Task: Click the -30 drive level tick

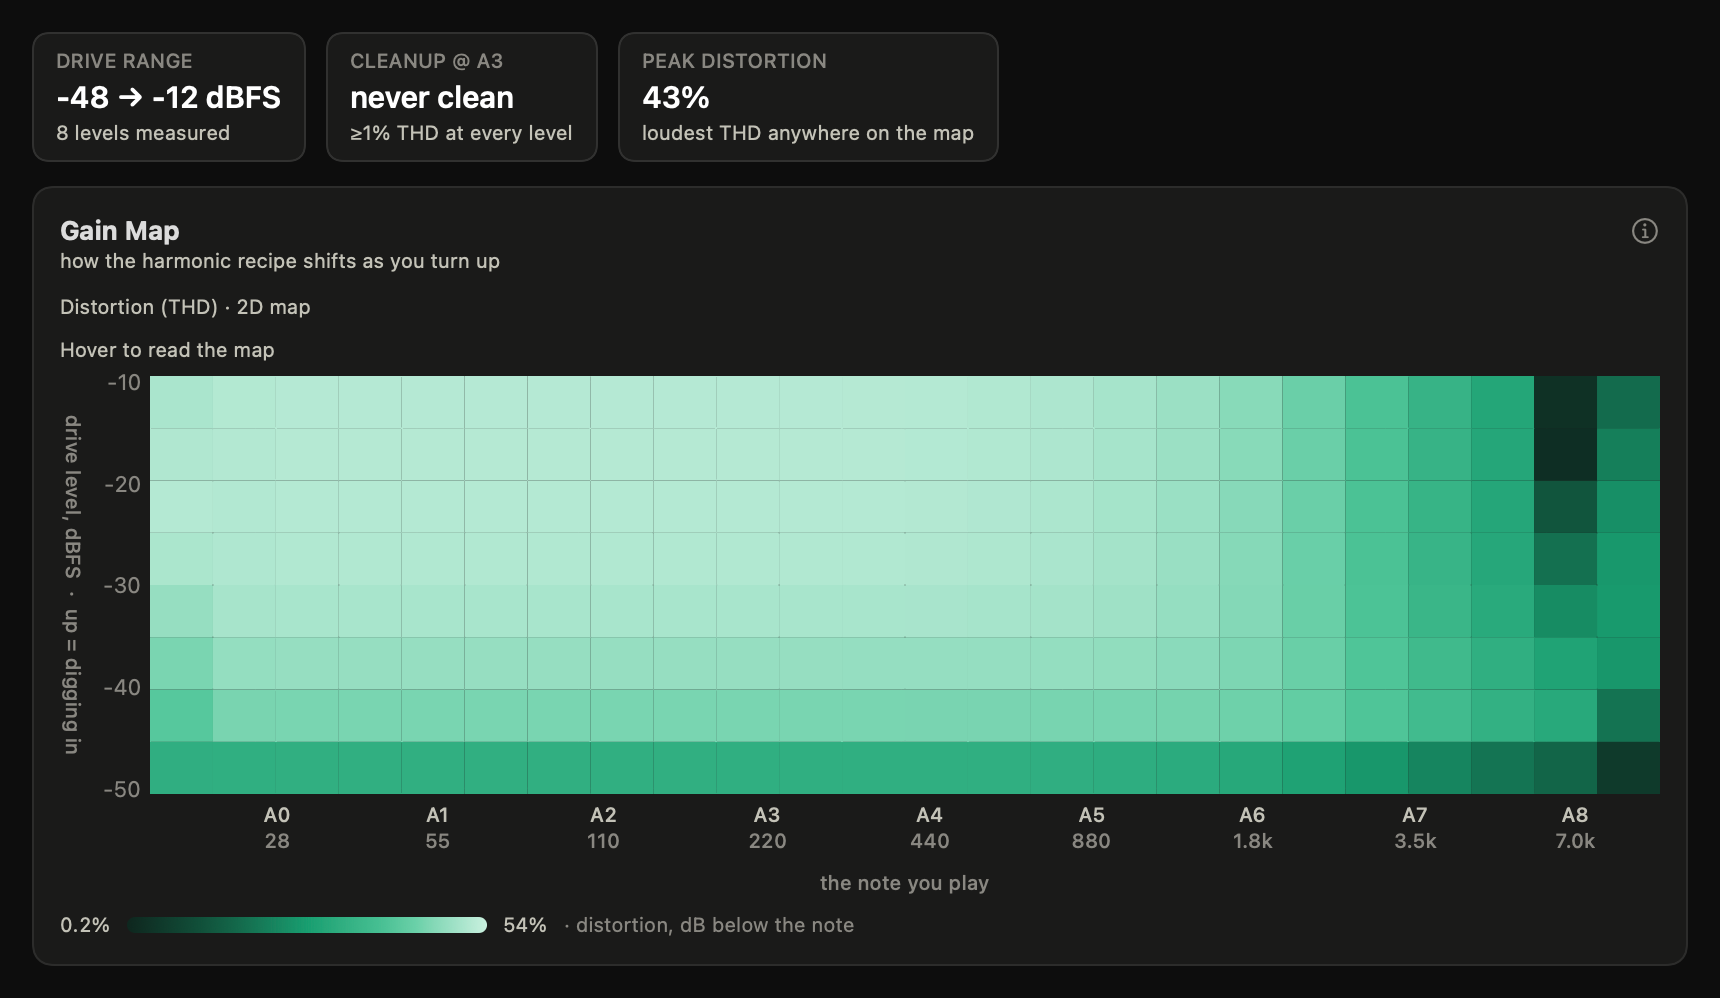Action: pos(123,585)
